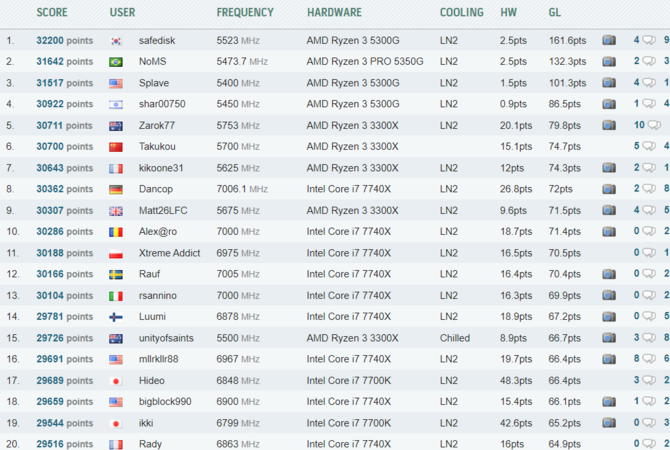Click the camera icon in NoMS's row
Image resolution: width=670 pixels, height=450 pixels.
(609, 62)
